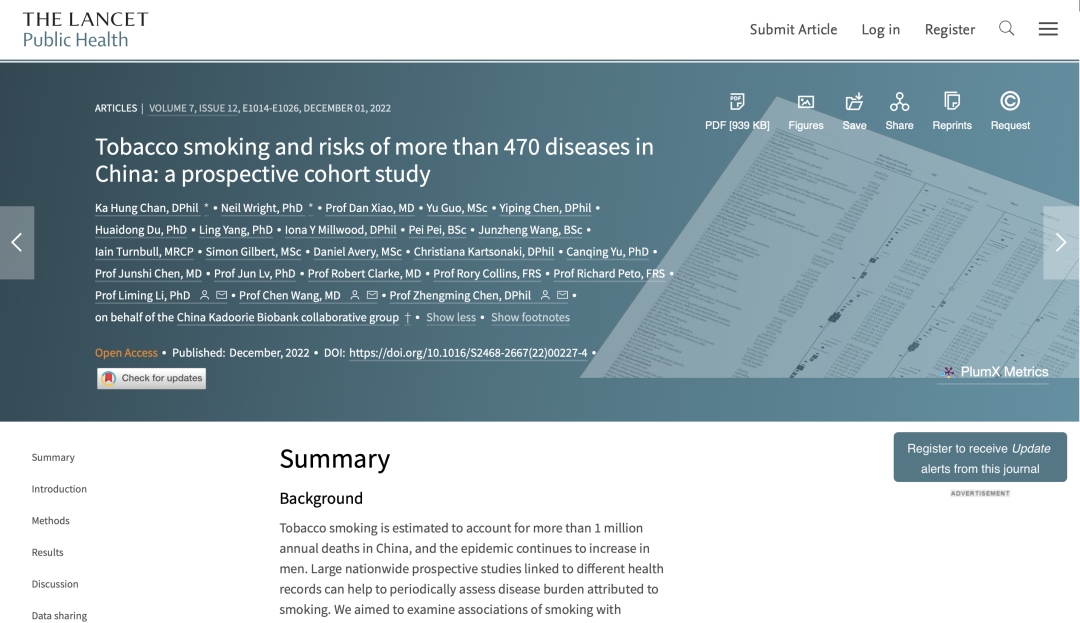Open author Prof Jun Lv, PhD
The width and height of the screenshot is (1080, 623).
[x=254, y=274]
